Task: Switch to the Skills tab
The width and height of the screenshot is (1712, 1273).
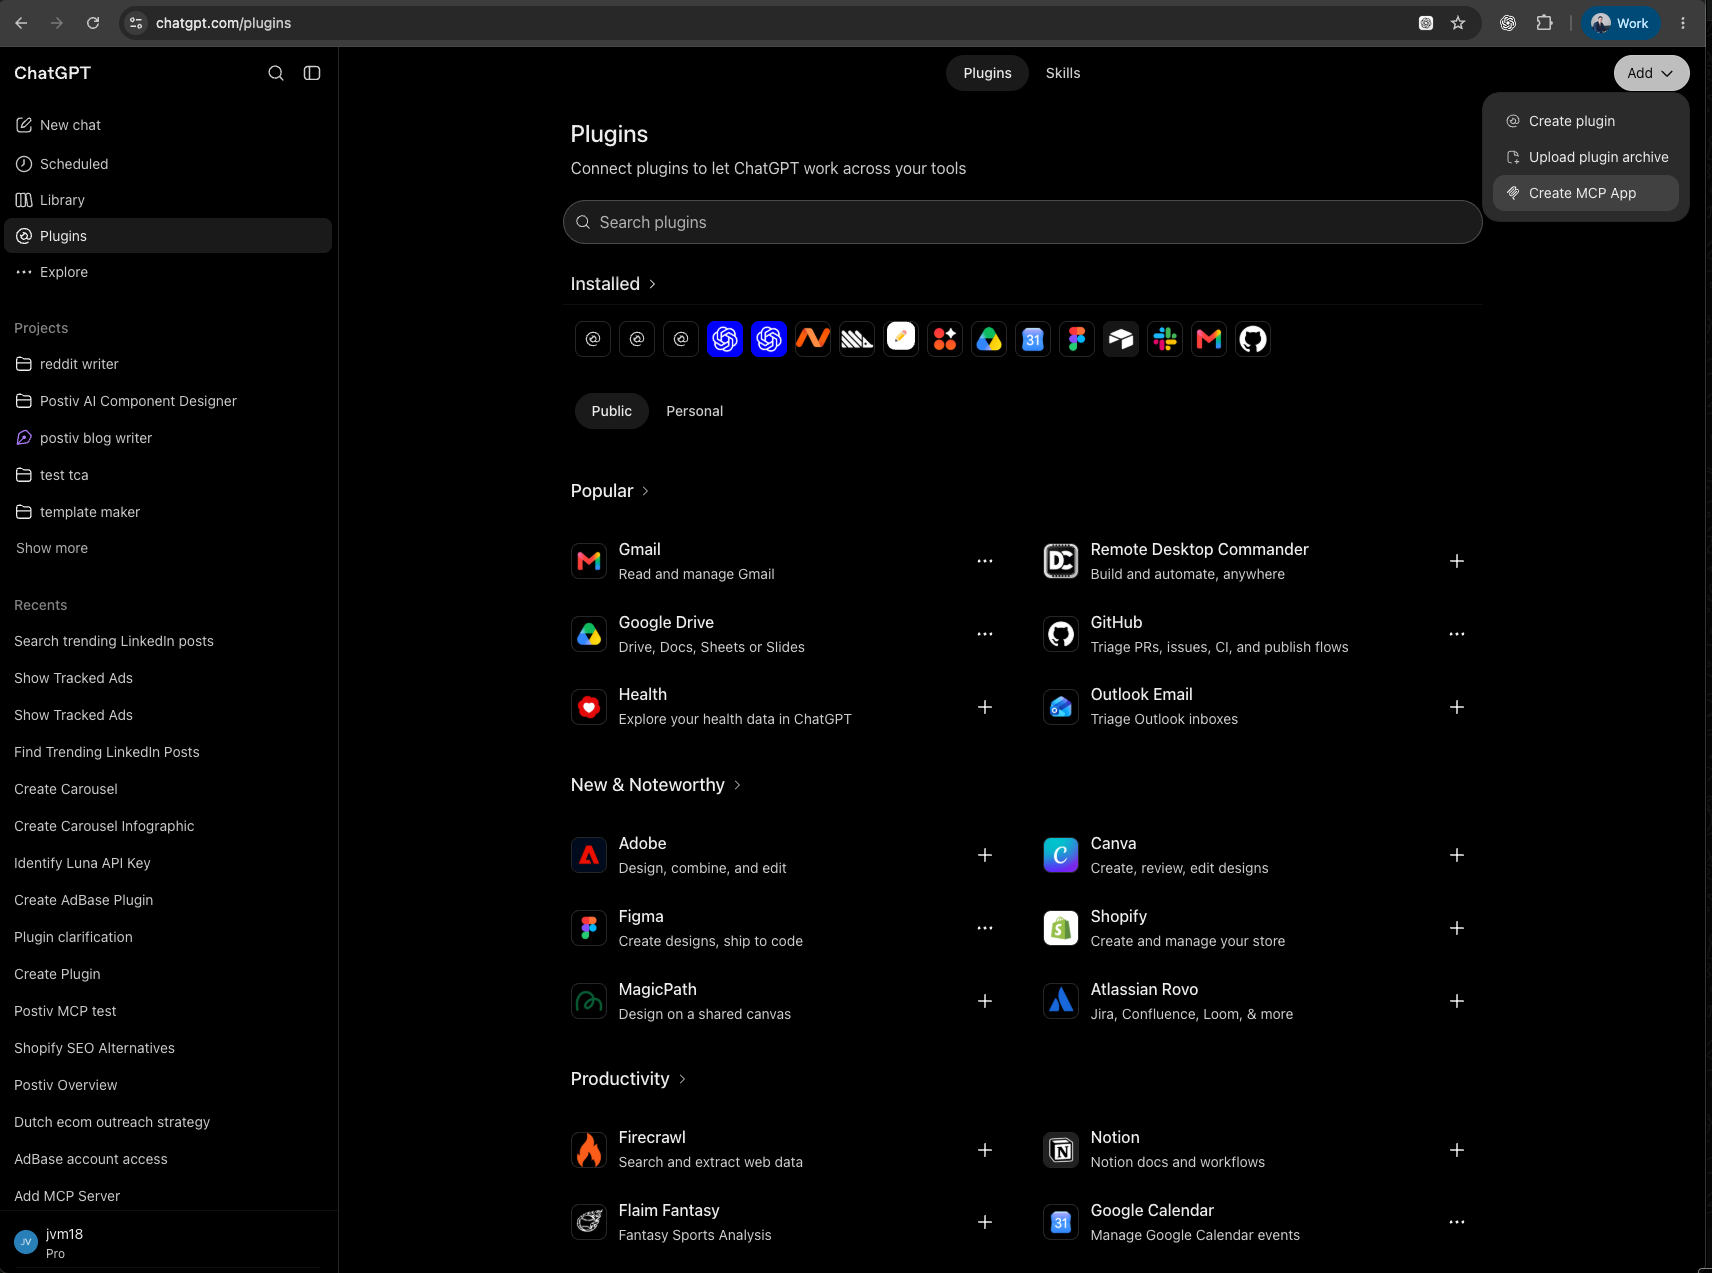Action: tap(1063, 73)
